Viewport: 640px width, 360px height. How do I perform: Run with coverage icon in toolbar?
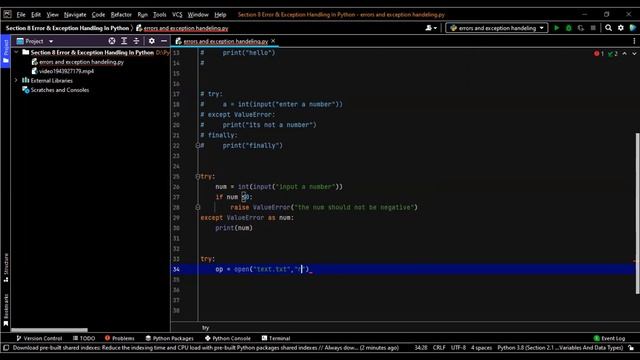pyautogui.click(x=581, y=28)
